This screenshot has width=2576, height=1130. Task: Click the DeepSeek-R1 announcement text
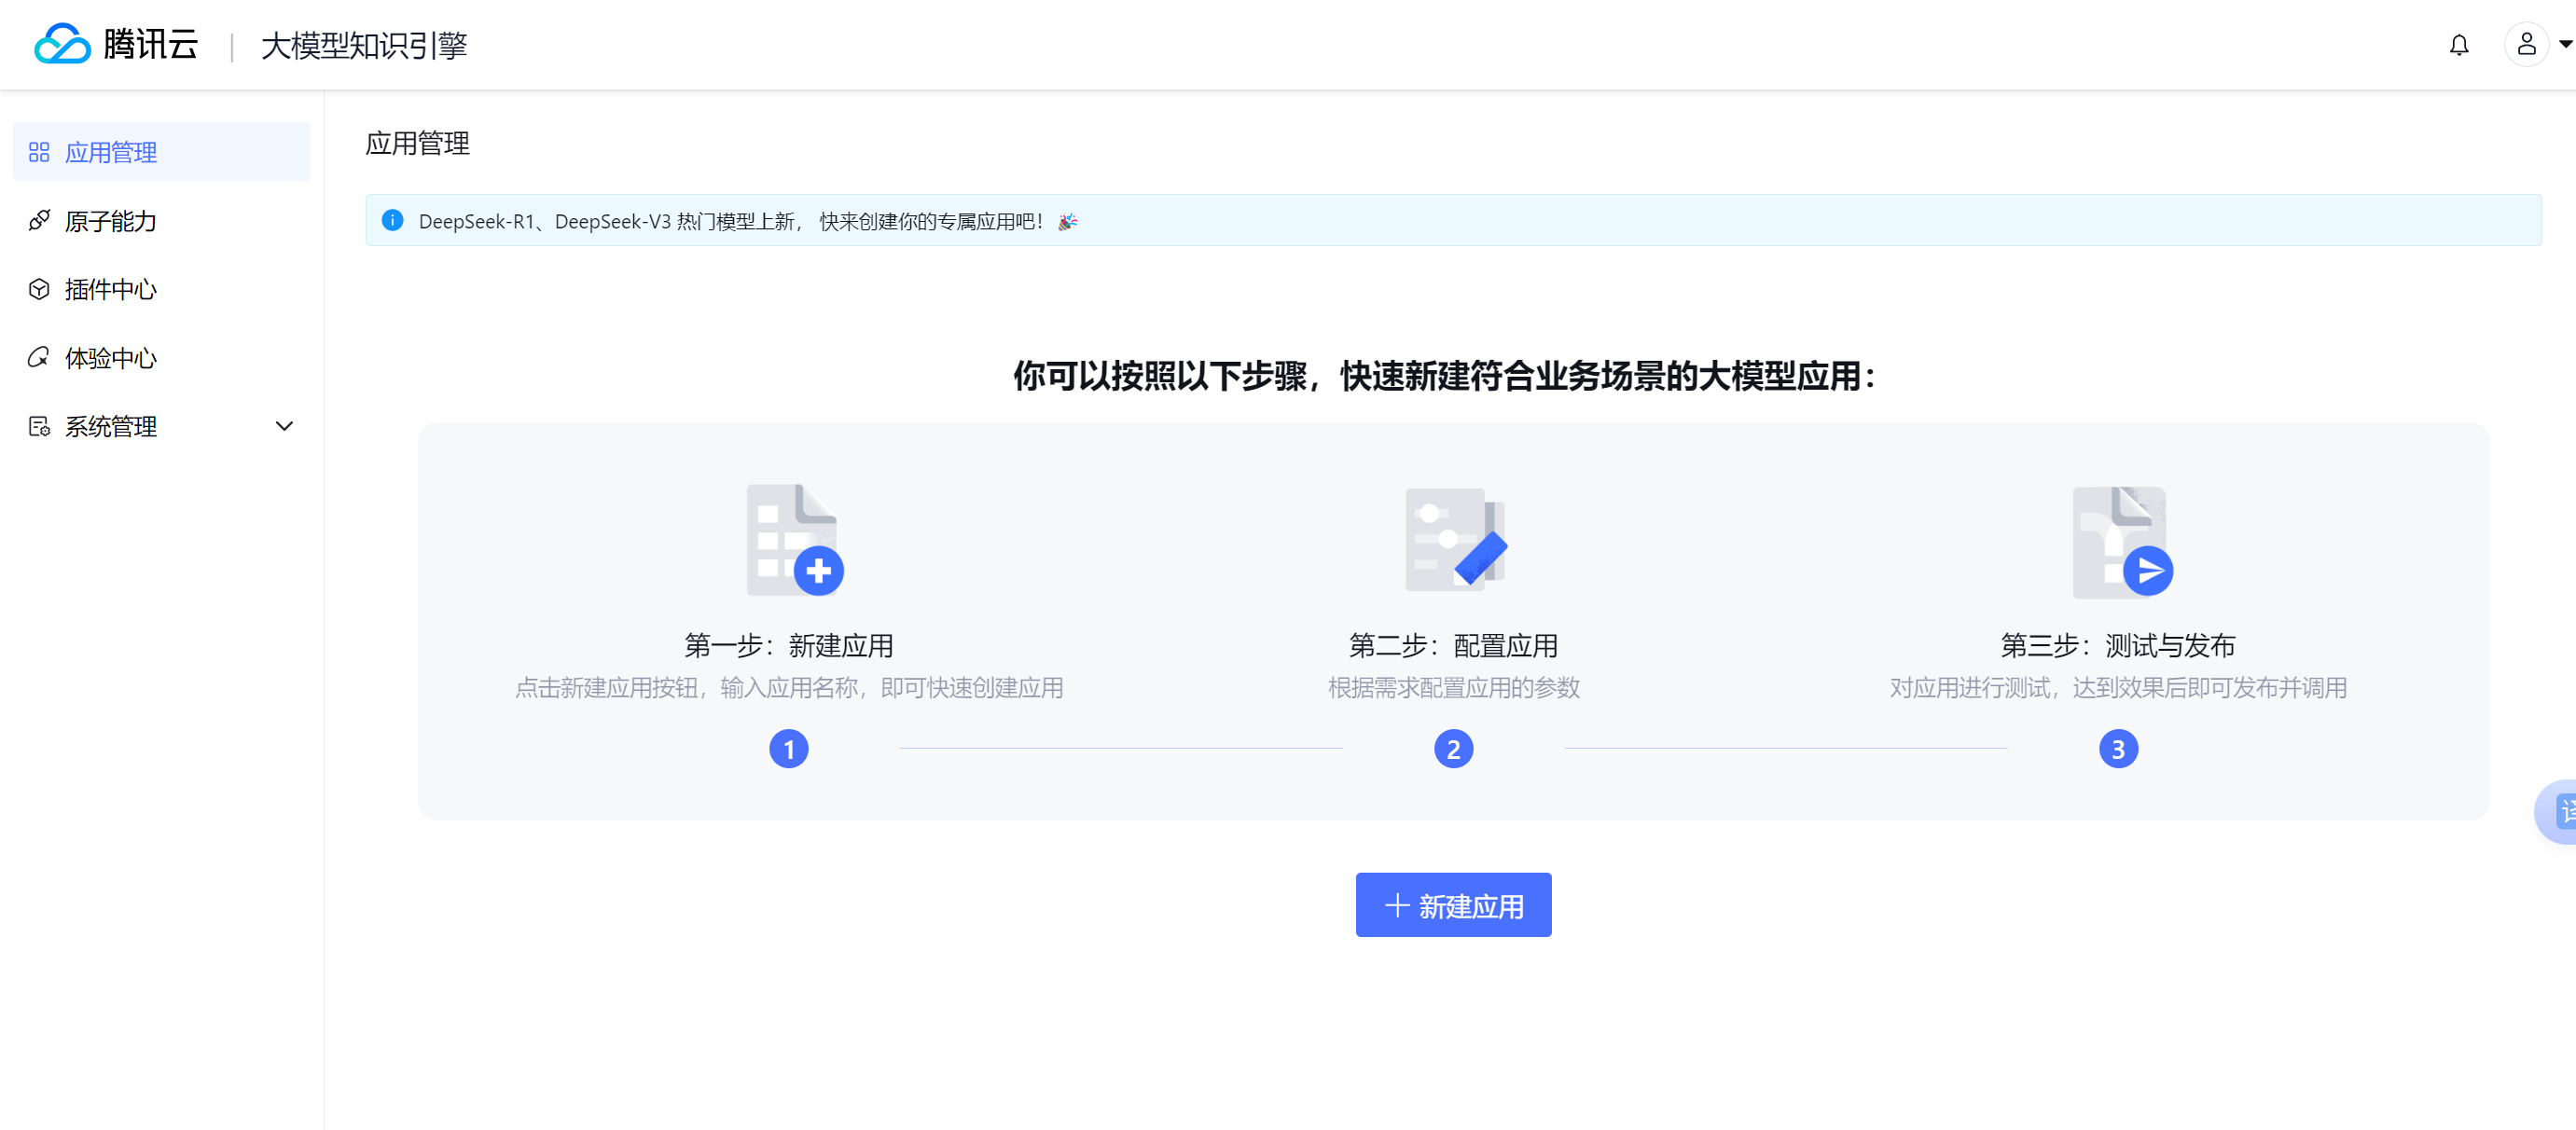[x=730, y=221]
